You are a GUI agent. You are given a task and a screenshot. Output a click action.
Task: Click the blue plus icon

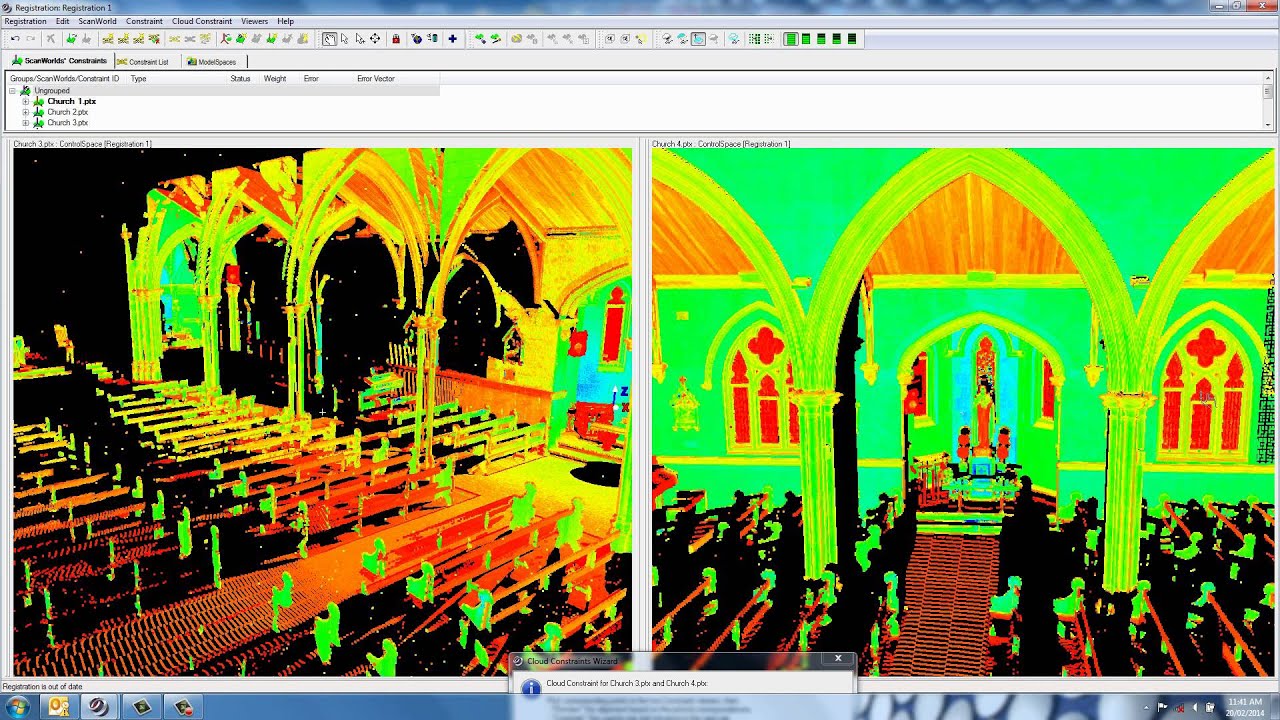(x=452, y=39)
